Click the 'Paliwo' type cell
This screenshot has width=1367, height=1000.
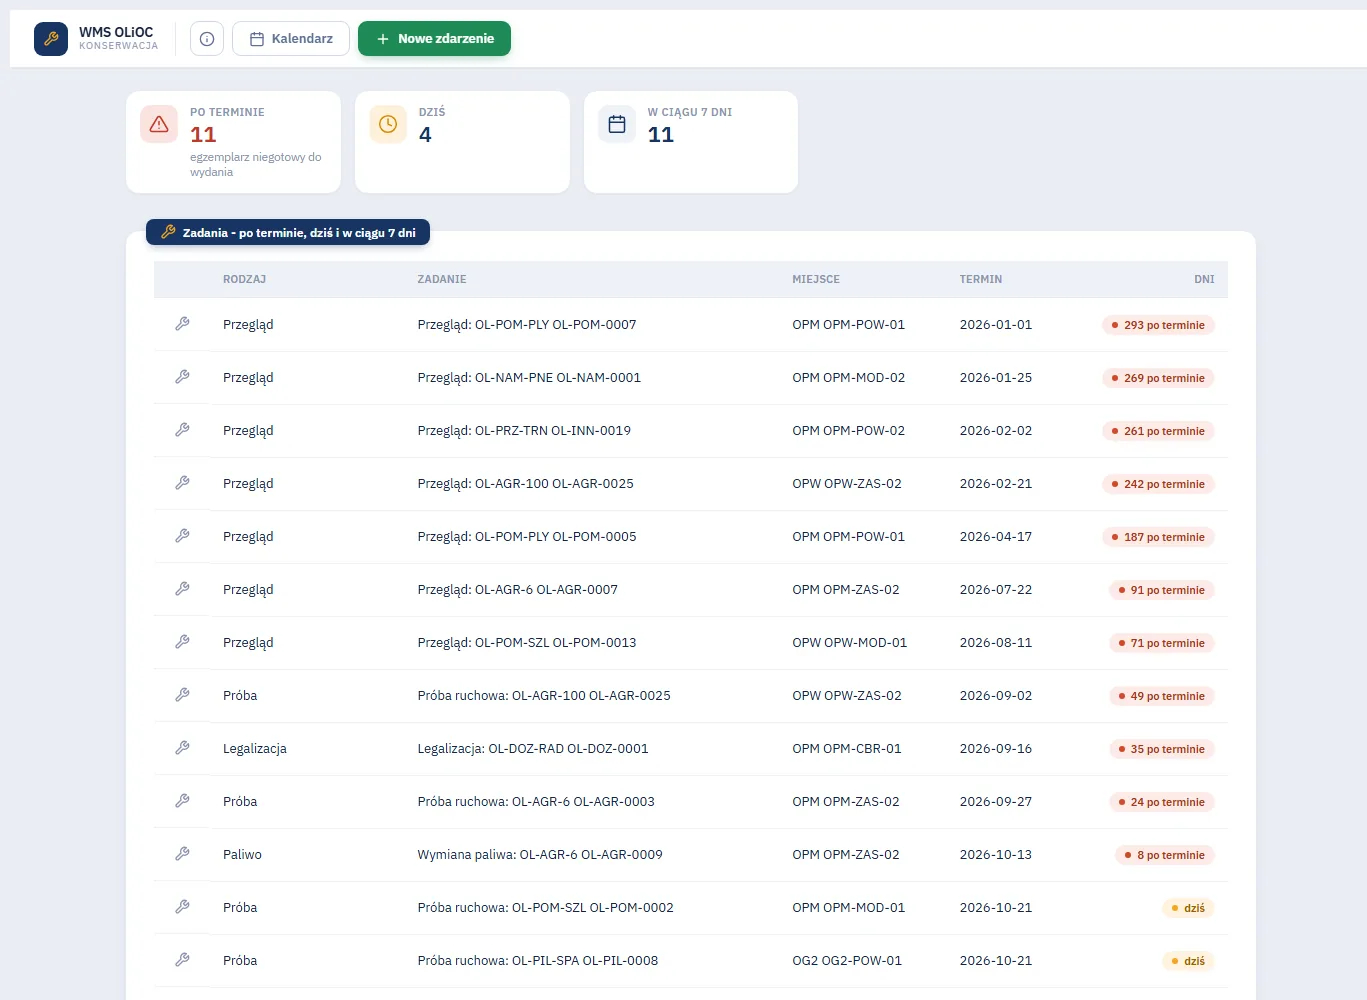coord(242,855)
